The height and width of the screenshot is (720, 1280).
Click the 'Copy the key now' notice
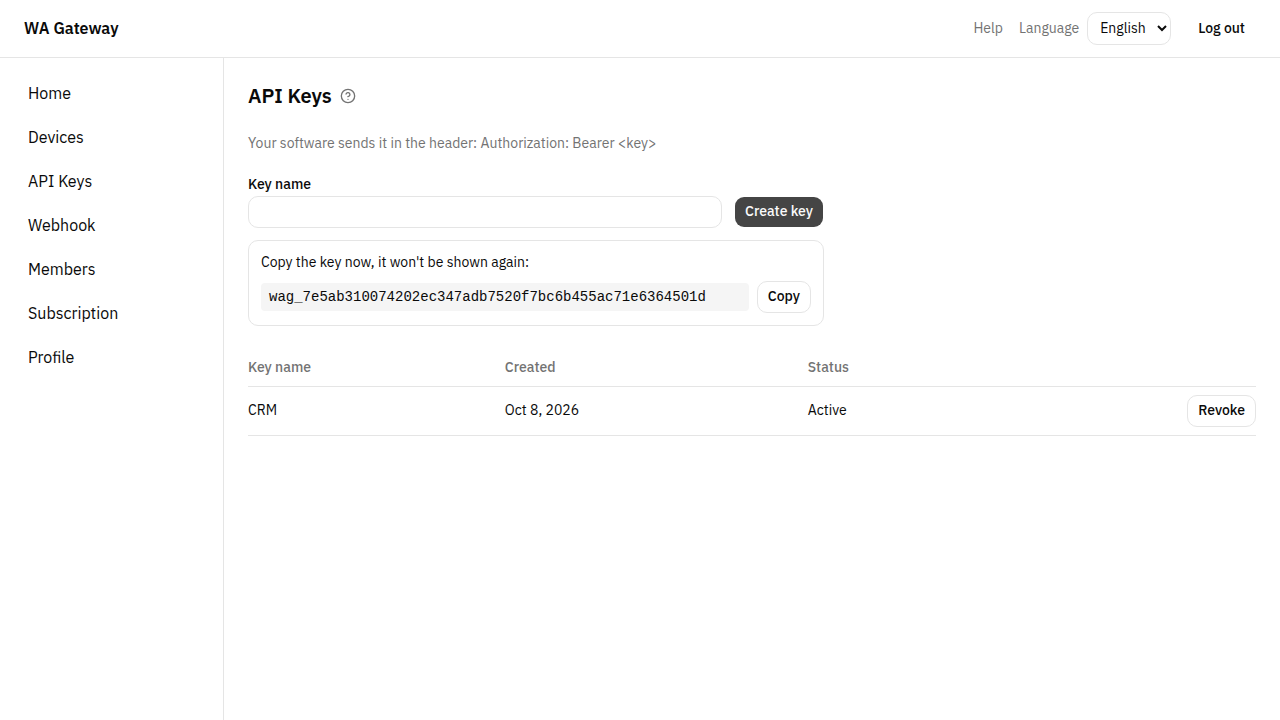[395, 262]
